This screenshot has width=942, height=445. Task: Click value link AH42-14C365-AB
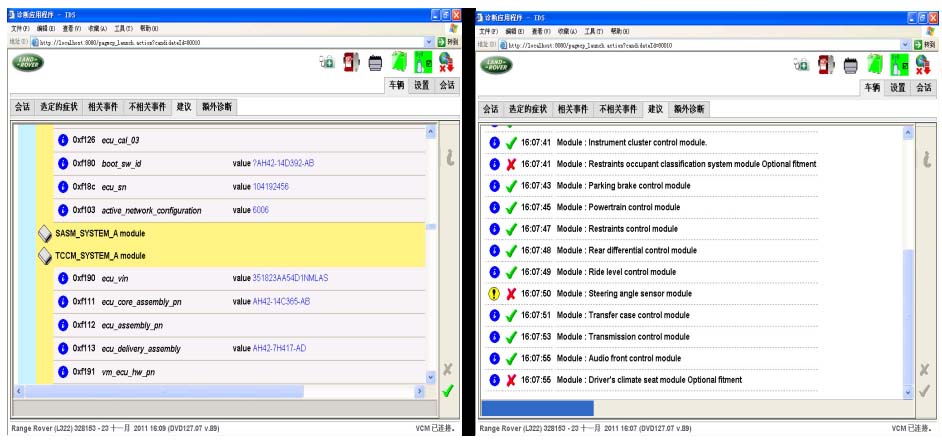tap(281, 301)
